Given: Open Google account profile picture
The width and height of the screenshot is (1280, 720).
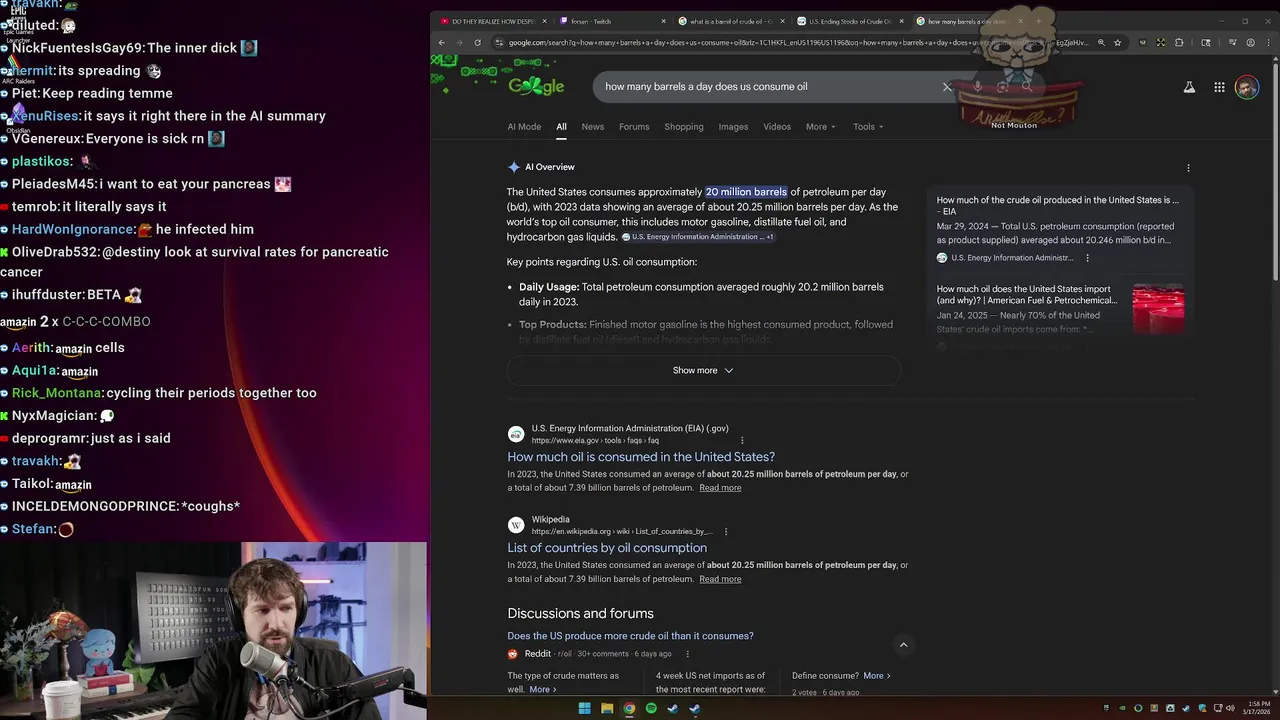Looking at the screenshot, I should tap(1246, 87).
